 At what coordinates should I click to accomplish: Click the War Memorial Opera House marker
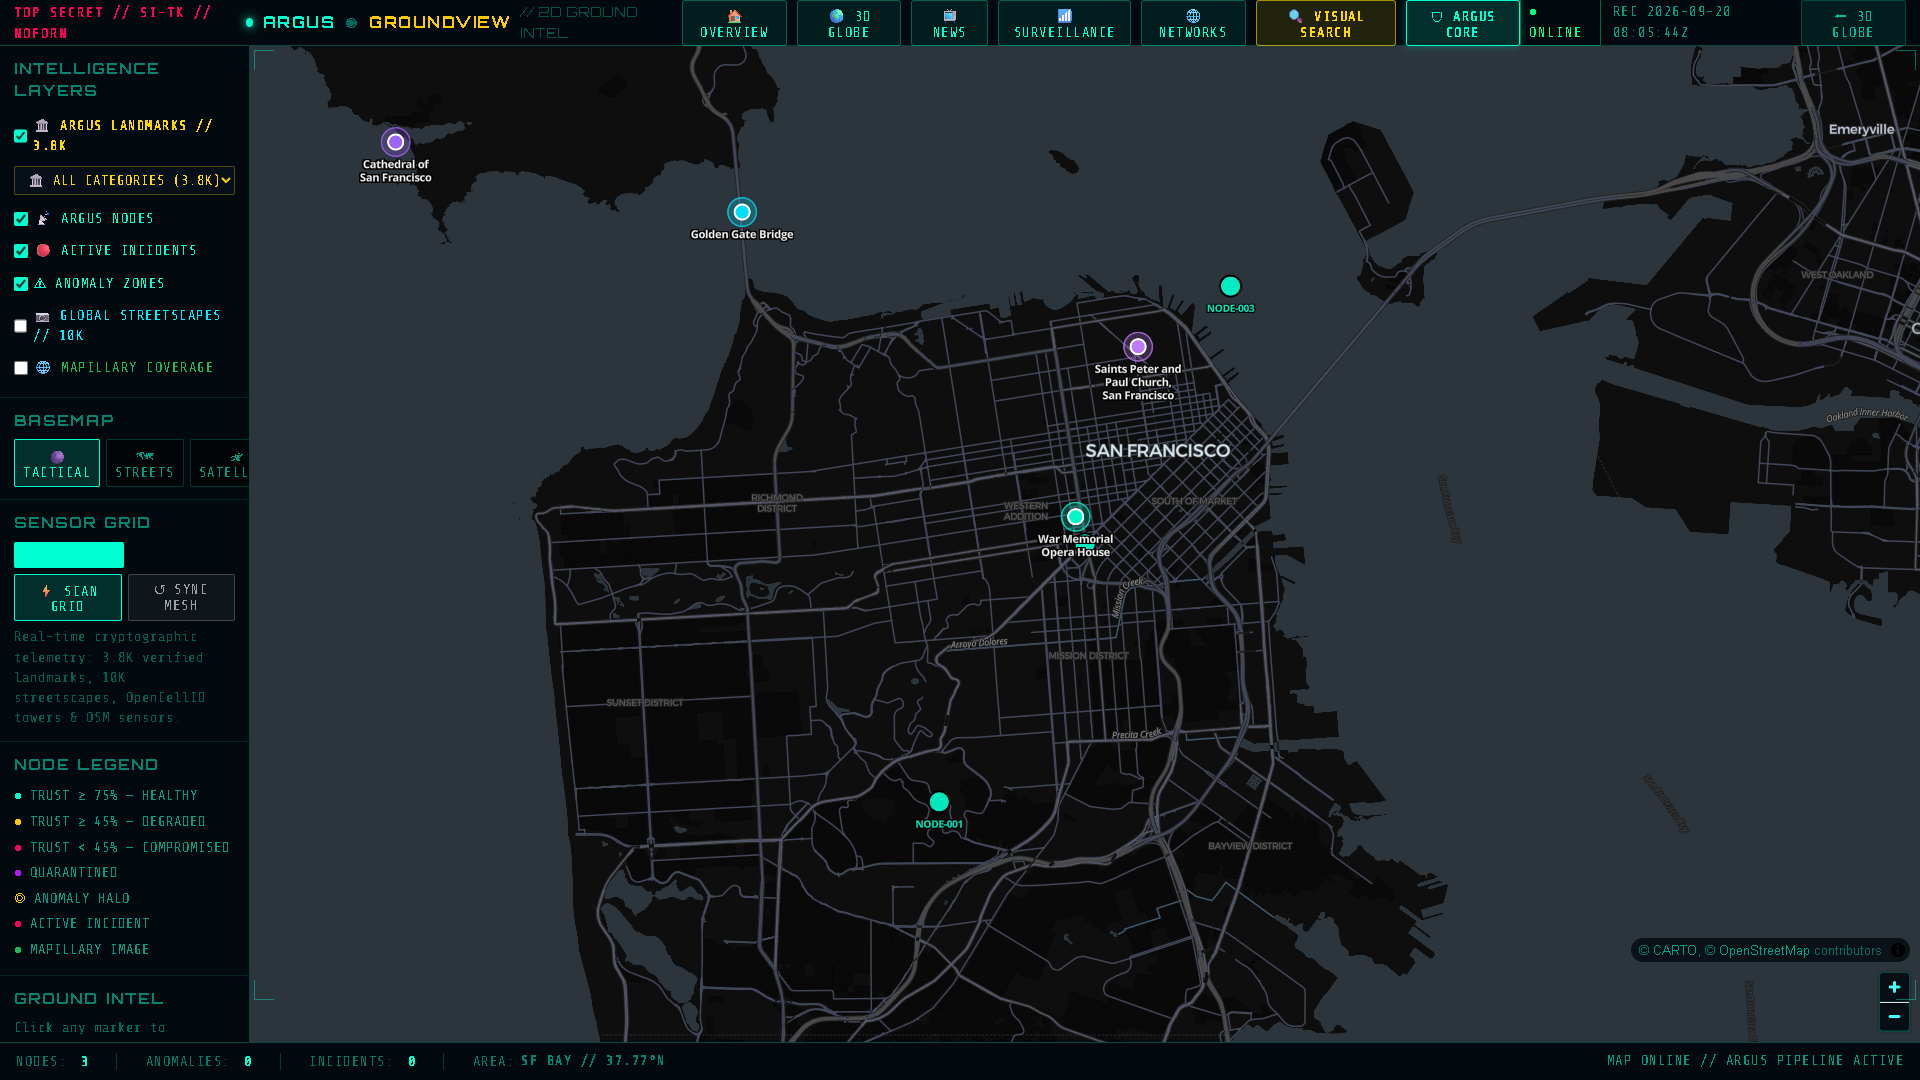click(1075, 517)
